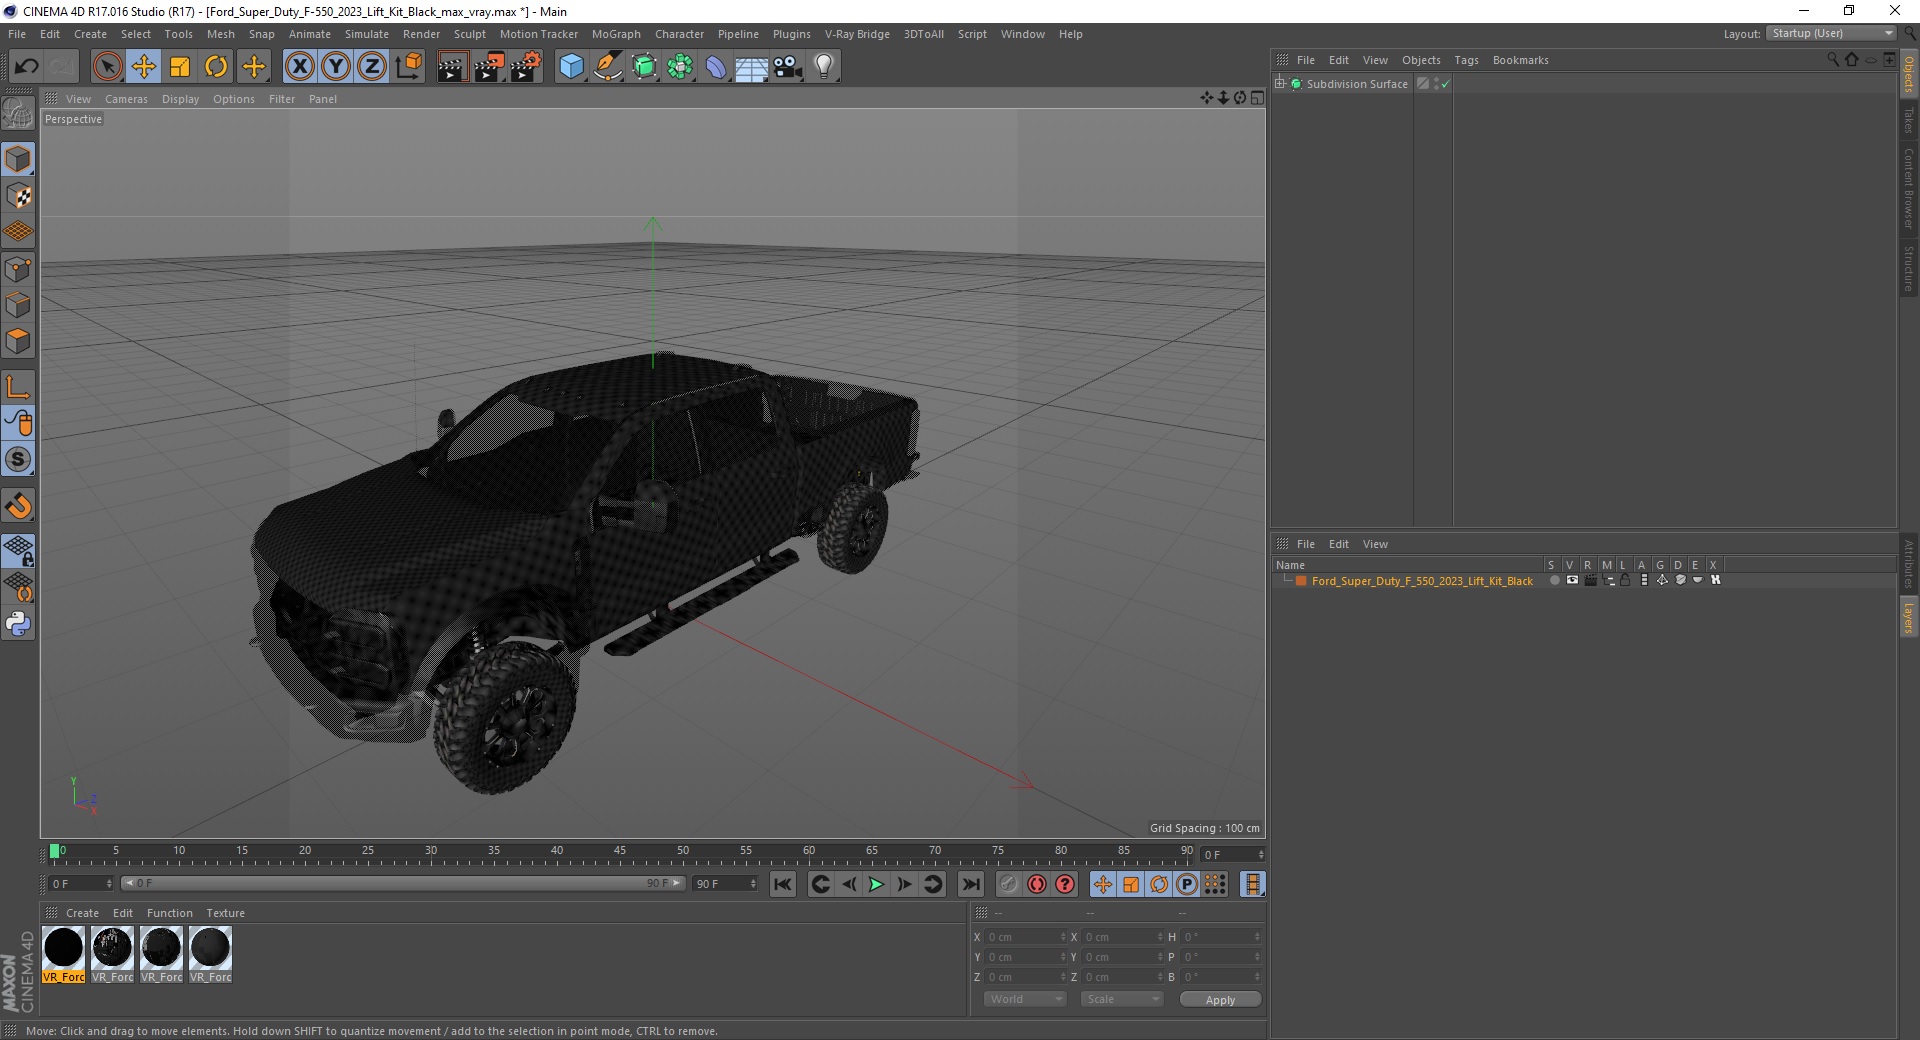The height and width of the screenshot is (1040, 1920).
Task: Enable Axis mode in left sidebar
Action: [x=18, y=387]
